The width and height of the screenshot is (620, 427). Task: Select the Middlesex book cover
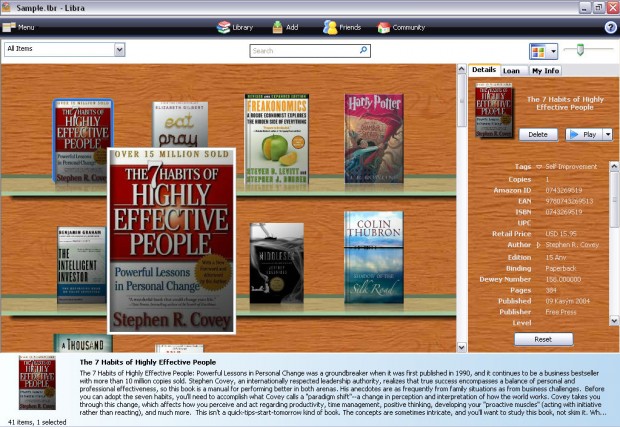click(276, 263)
